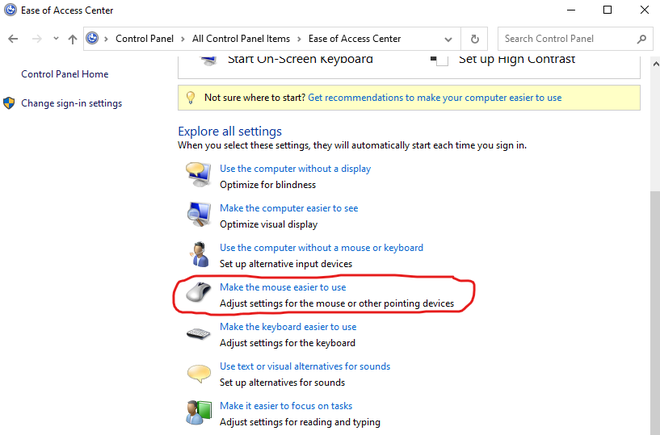Viewport: 660px width, 435px height.
Task: Click the shield icon next to Change sign-in settings
Action: tap(9, 103)
